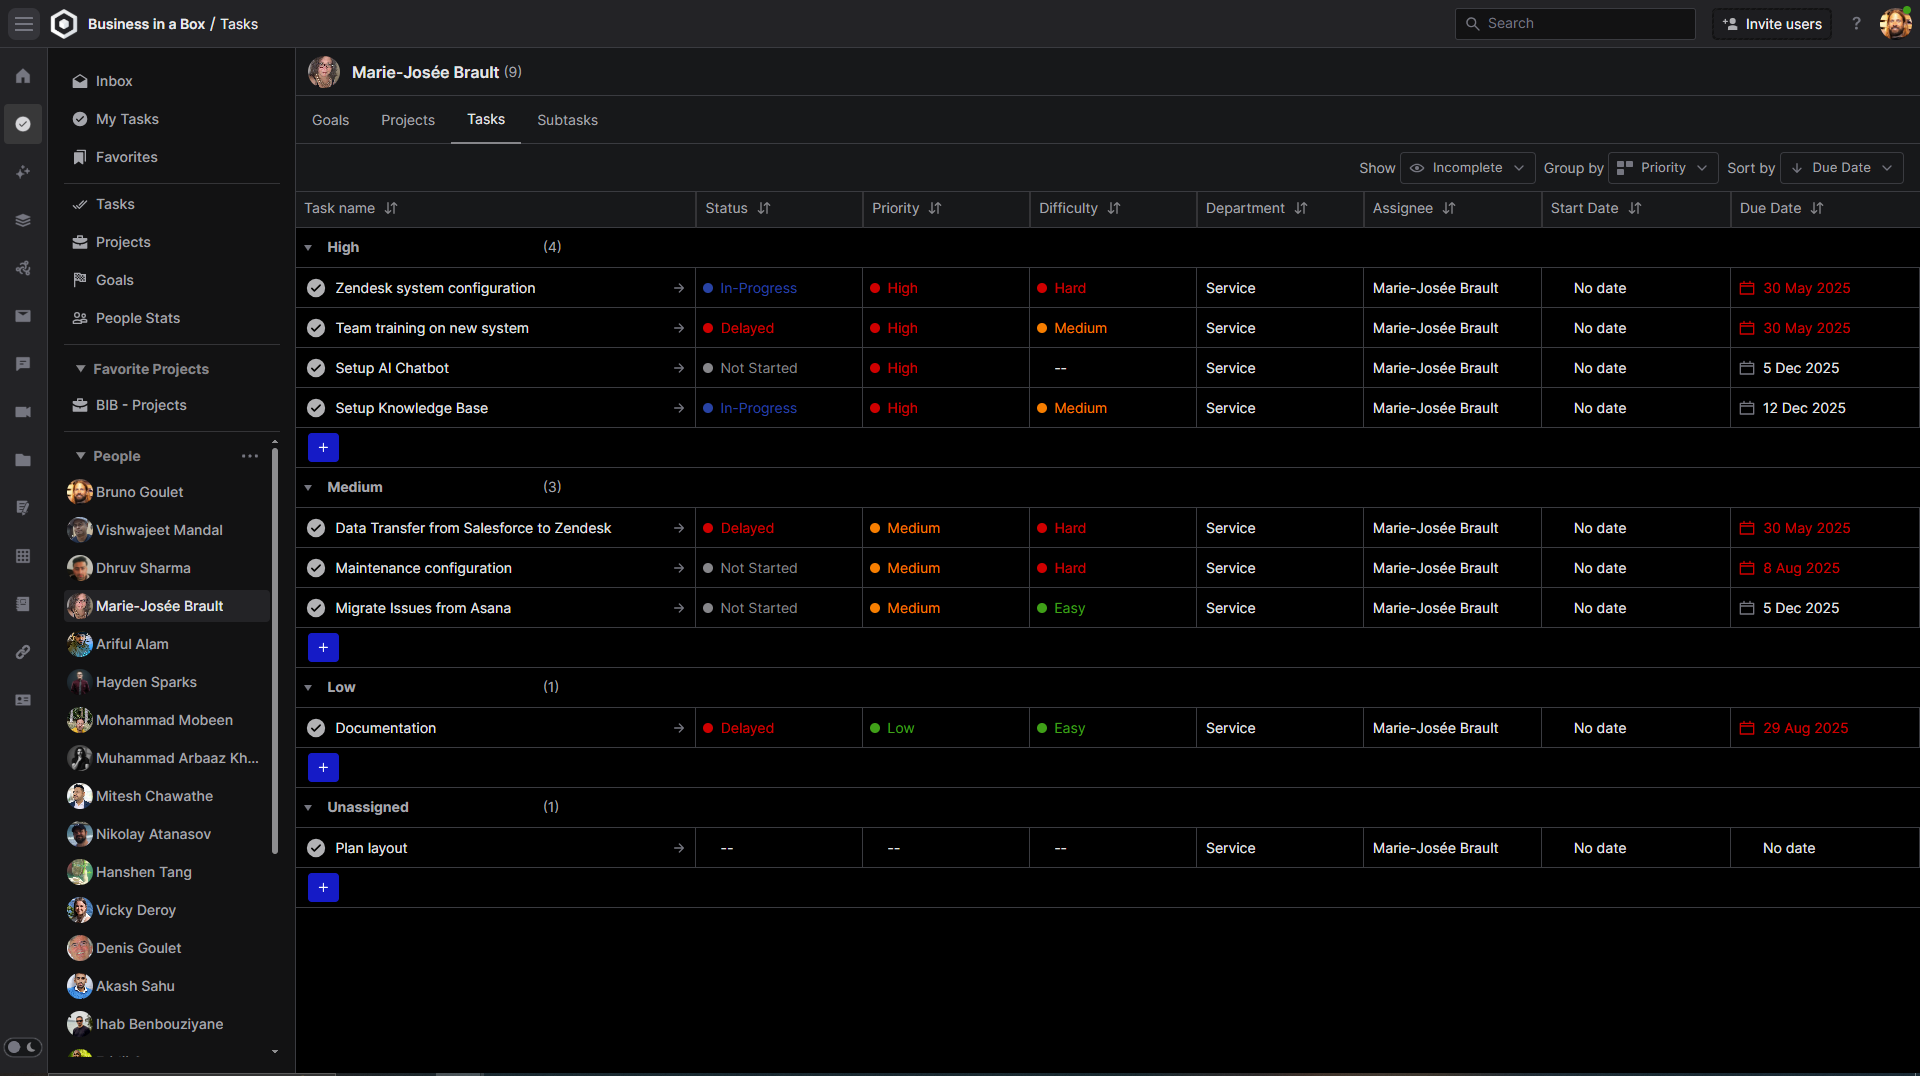This screenshot has width=1920, height=1076.
Task: Check off the Documentation task
Action: coord(316,728)
